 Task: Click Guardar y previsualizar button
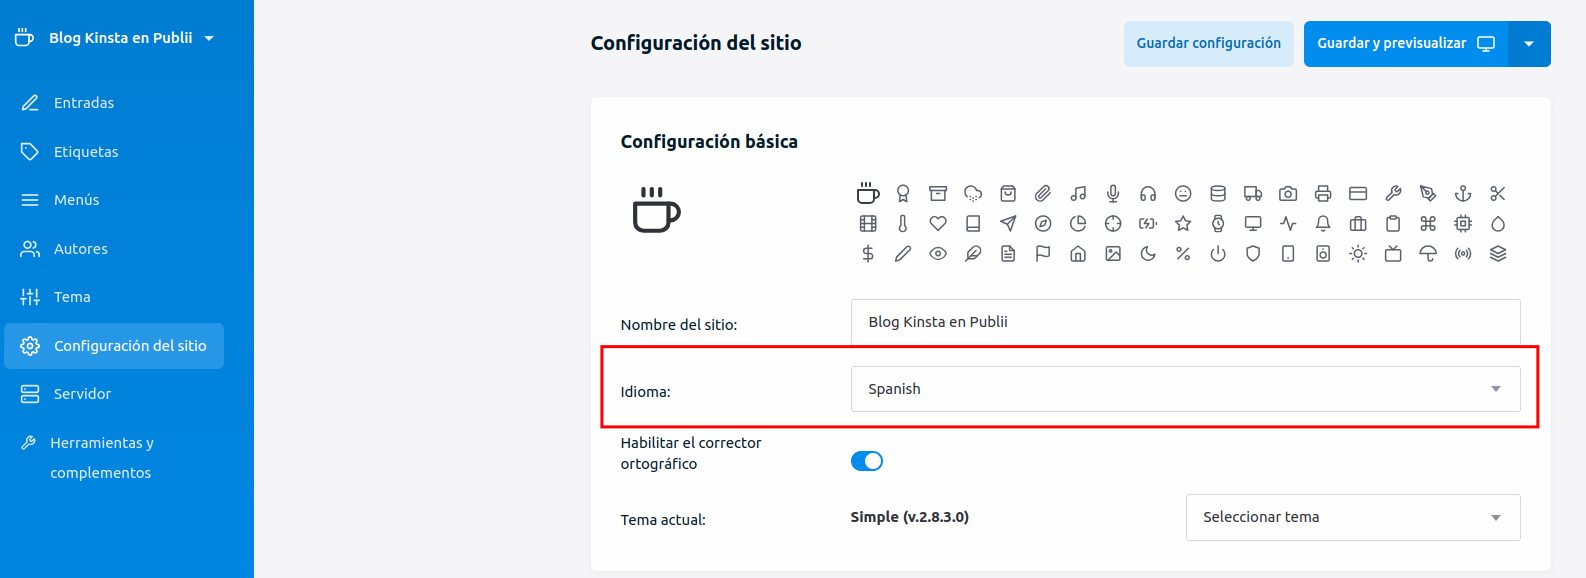click(x=1406, y=44)
